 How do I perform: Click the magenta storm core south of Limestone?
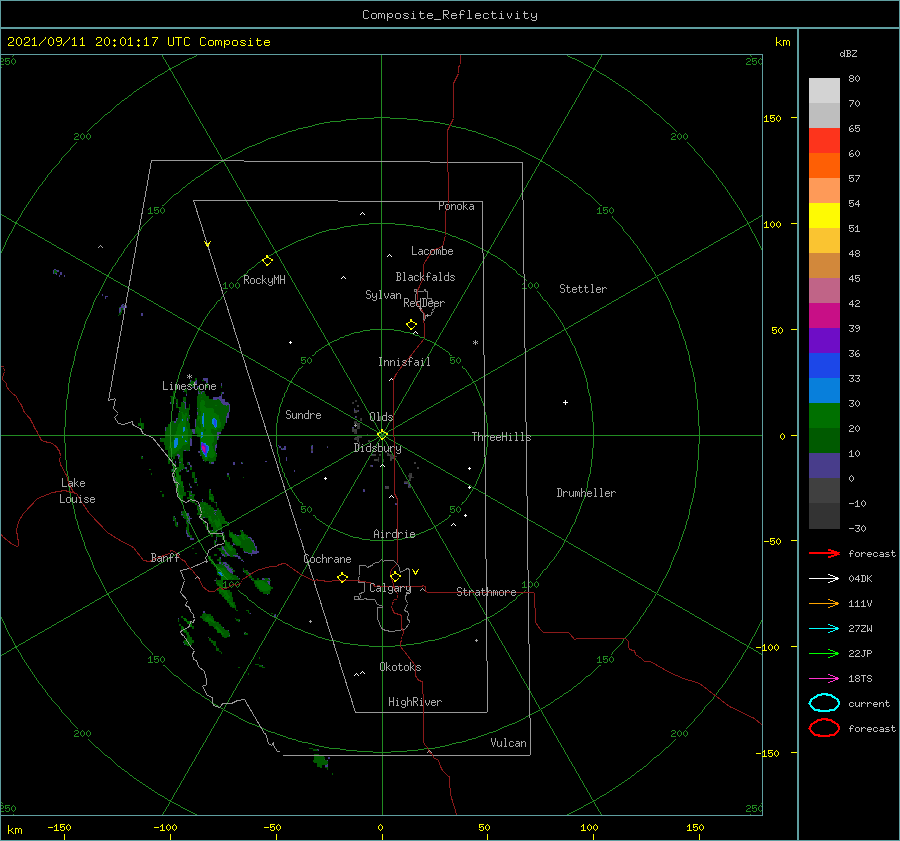(x=204, y=448)
